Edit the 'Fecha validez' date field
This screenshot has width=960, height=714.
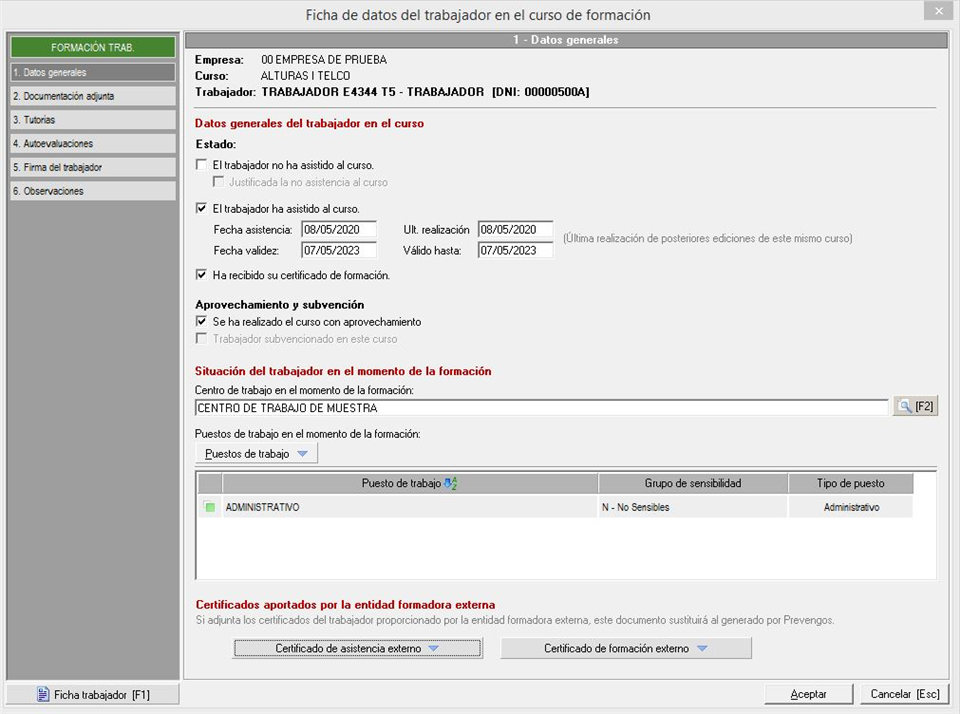[x=339, y=250]
